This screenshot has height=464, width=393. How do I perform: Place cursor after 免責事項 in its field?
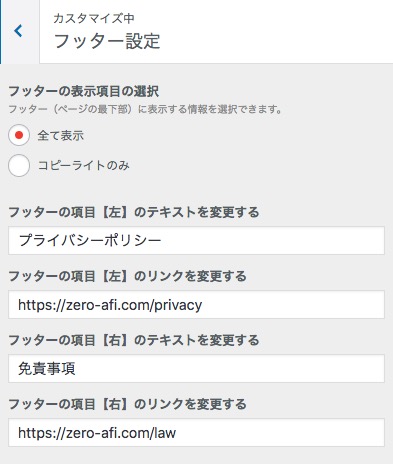point(77,369)
